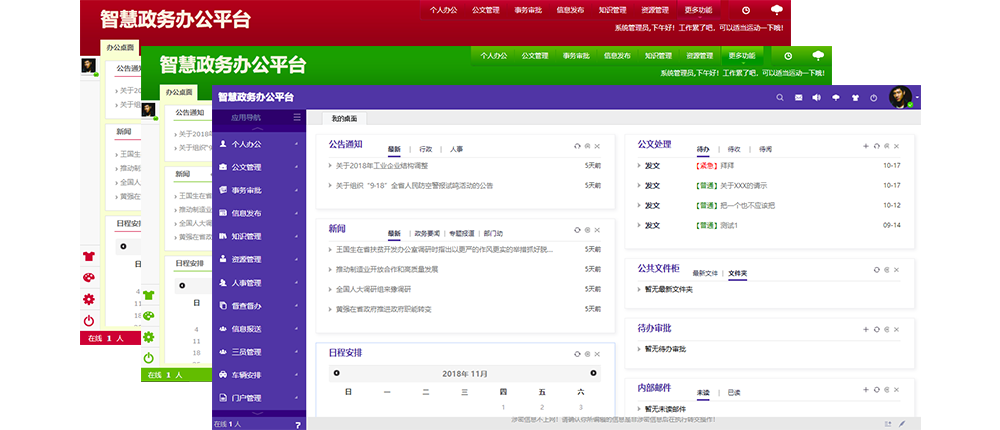
Task: Click the speaker sound icon in purple header
Action: (x=817, y=98)
